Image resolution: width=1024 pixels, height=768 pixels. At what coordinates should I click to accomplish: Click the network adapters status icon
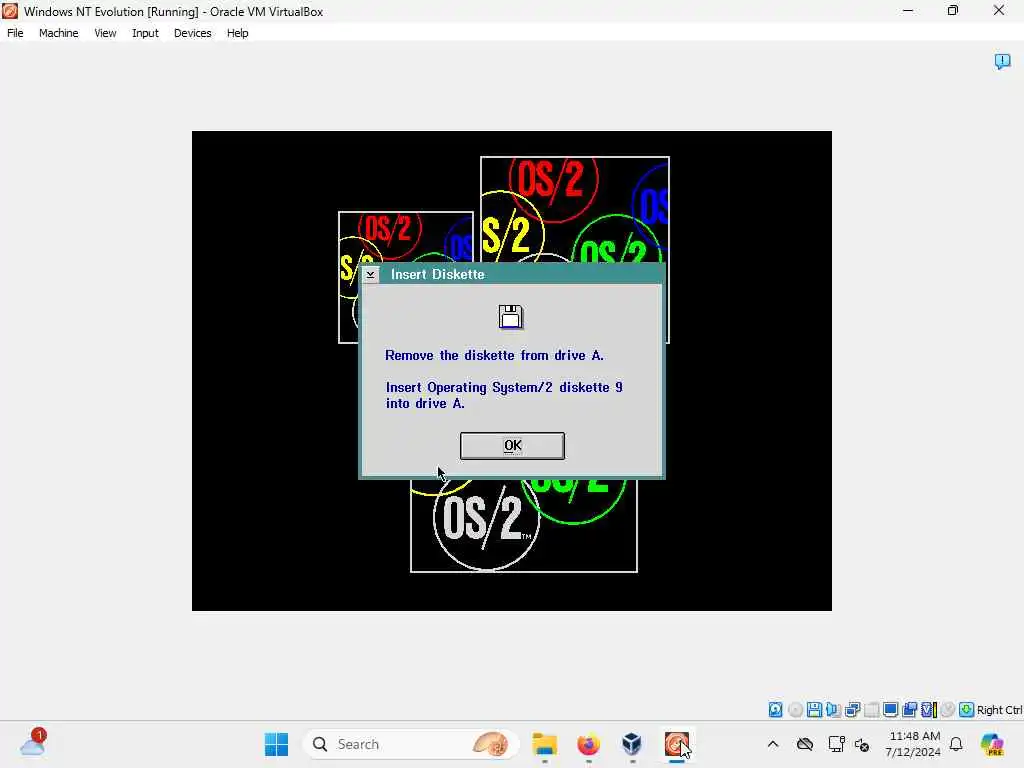(852, 709)
